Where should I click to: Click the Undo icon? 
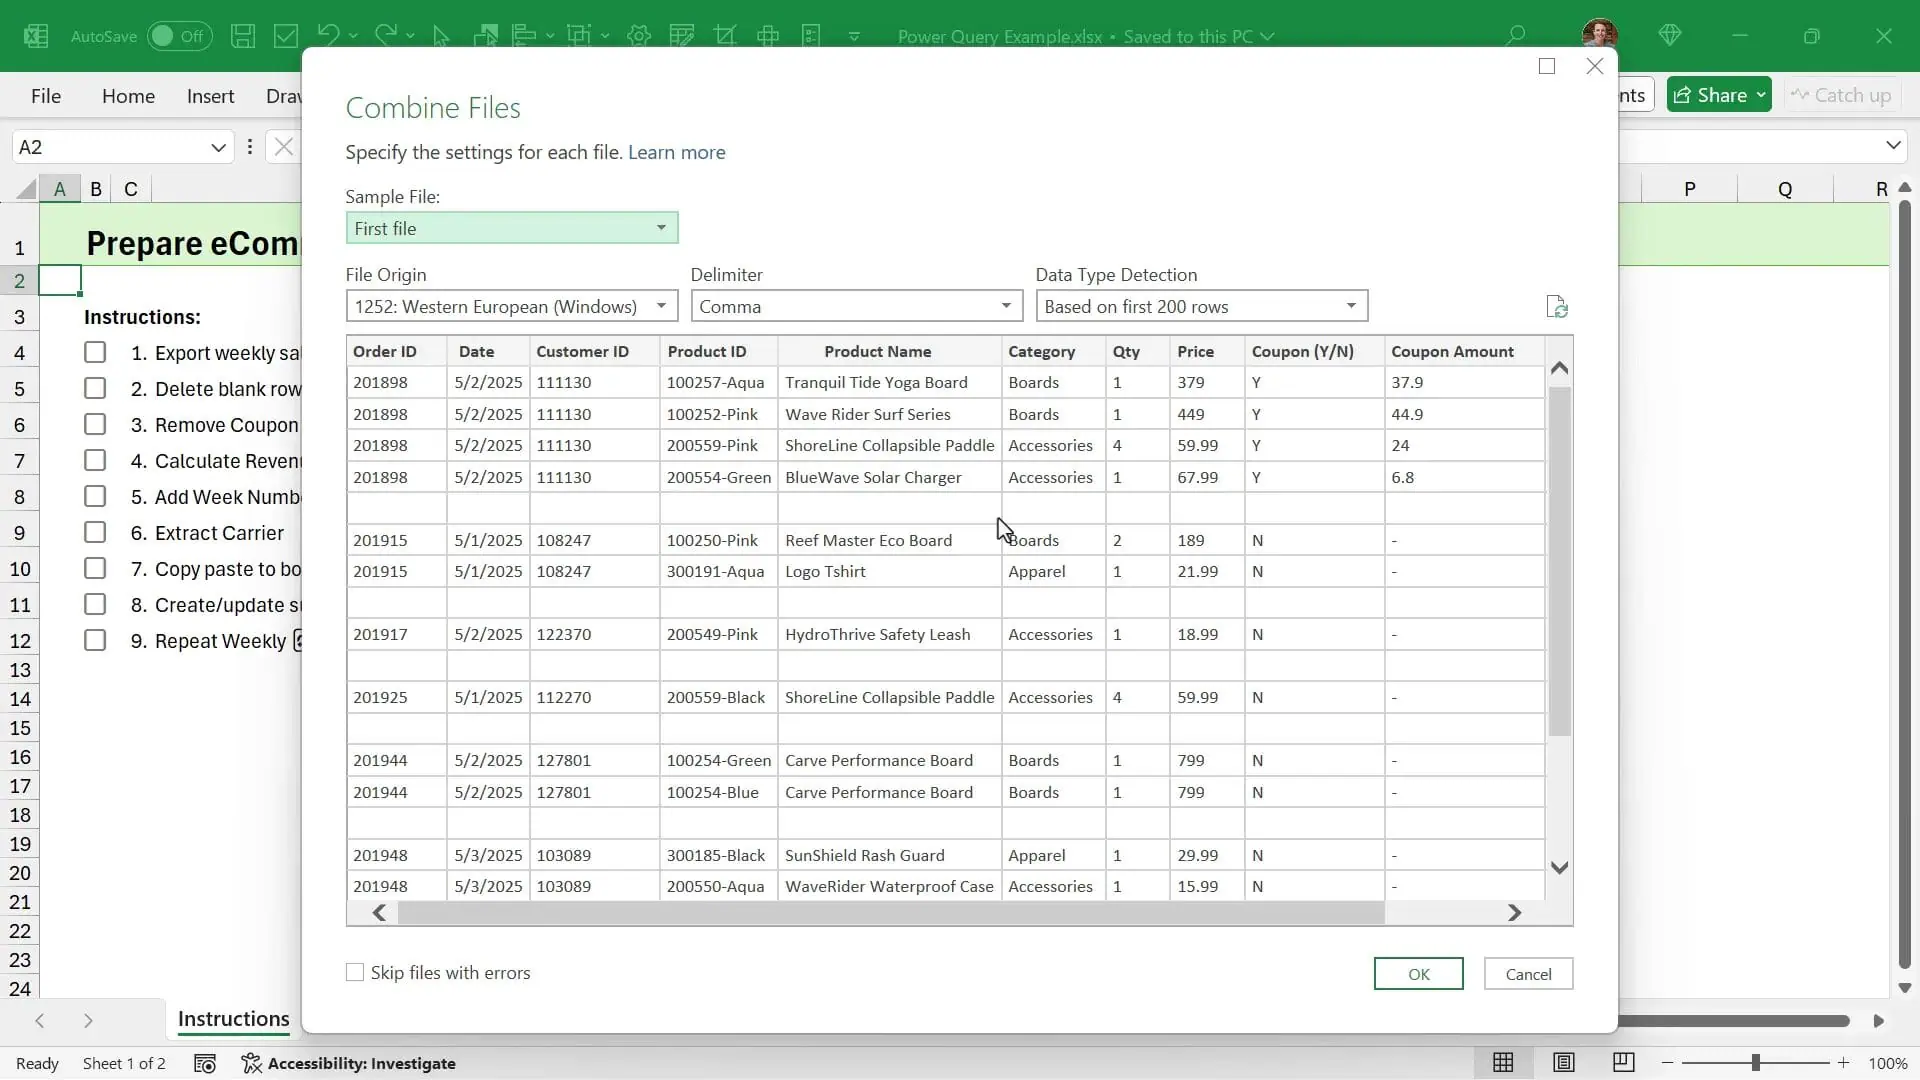330,36
